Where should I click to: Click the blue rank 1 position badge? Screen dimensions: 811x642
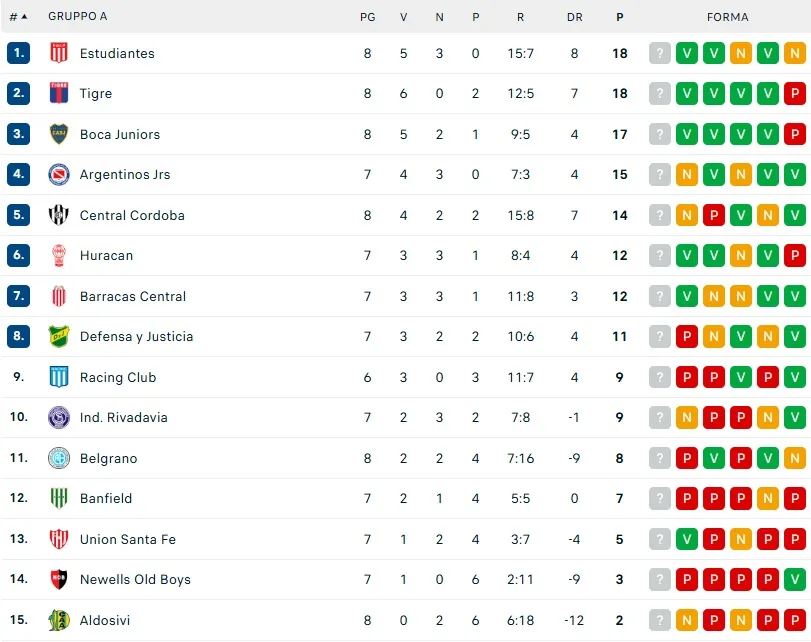[x=19, y=53]
